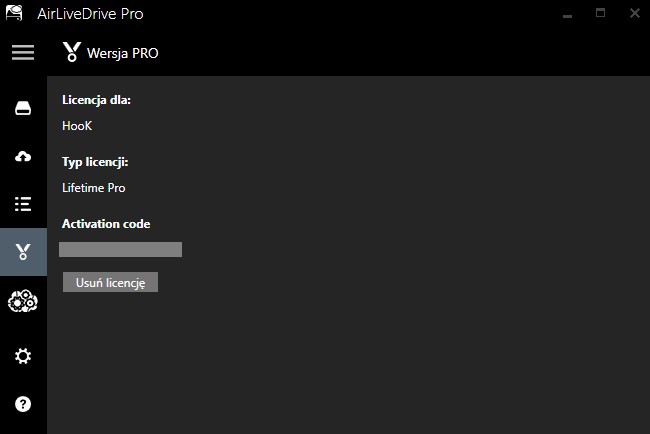Open the hamburger menu
The image size is (650, 434).
[x=23, y=53]
